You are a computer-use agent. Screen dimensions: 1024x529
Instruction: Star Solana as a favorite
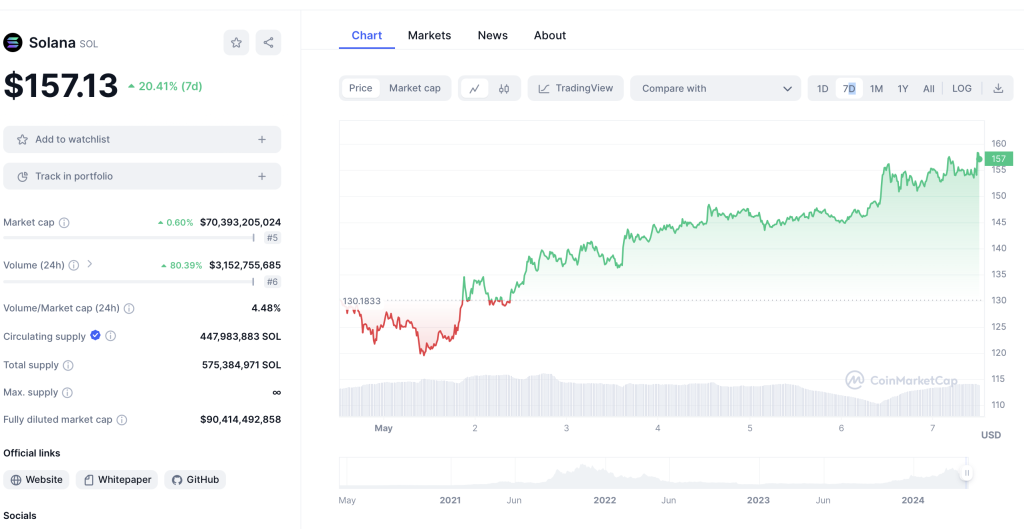pos(236,43)
